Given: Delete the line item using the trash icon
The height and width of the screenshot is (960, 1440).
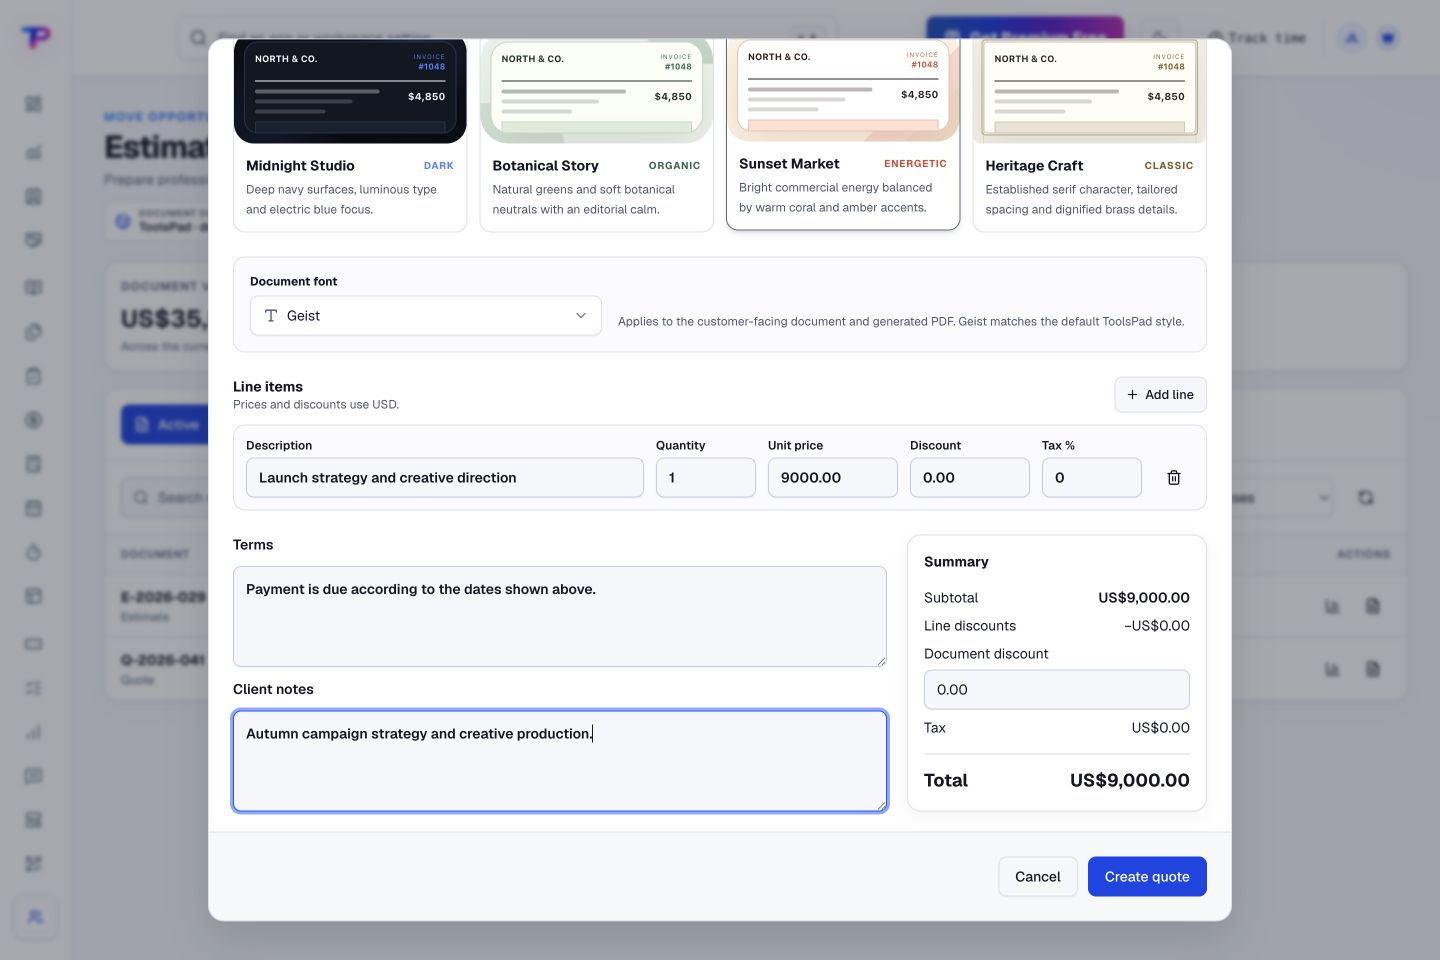Looking at the screenshot, I should [x=1174, y=478].
